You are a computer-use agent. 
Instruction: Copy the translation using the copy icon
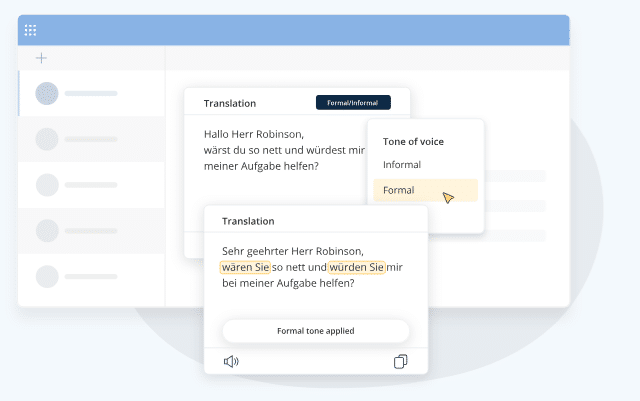coord(400,361)
